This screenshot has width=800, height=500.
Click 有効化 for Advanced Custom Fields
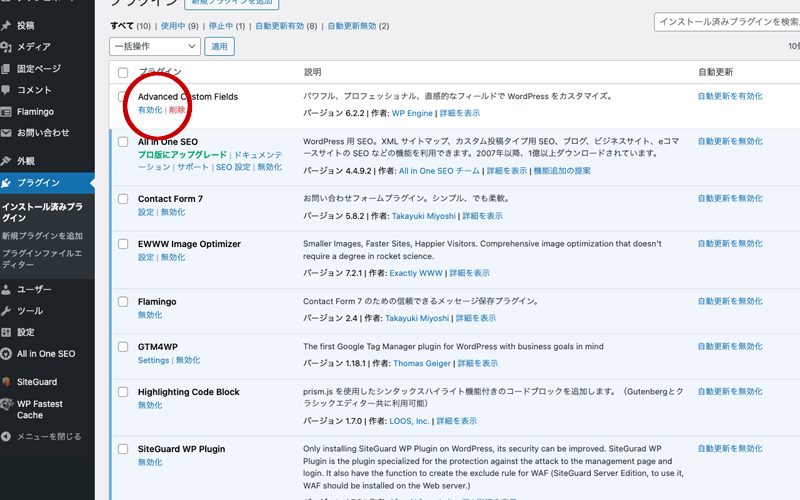150,110
